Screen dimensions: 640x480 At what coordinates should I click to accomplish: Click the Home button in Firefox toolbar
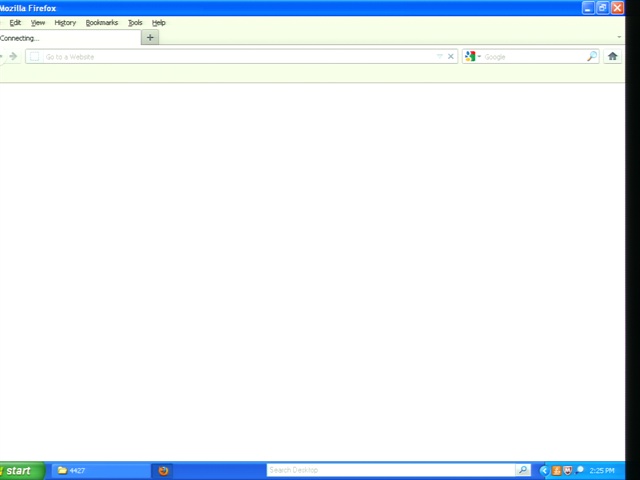tap(612, 56)
